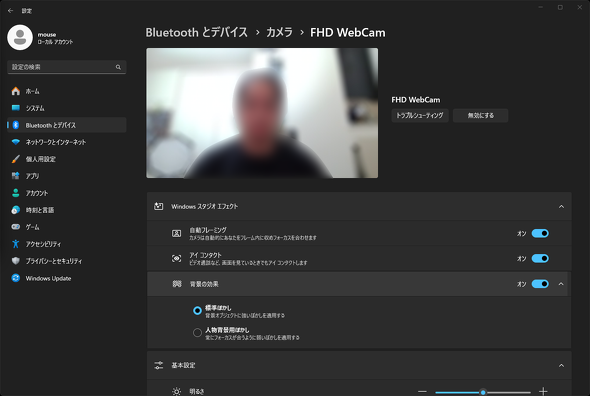Image resolution: width=590 pixels, height=396 pixels.
Task: Click the auto framing (自動フレーミング) icon
Action: pyautogui.click(x=176, y=233)
